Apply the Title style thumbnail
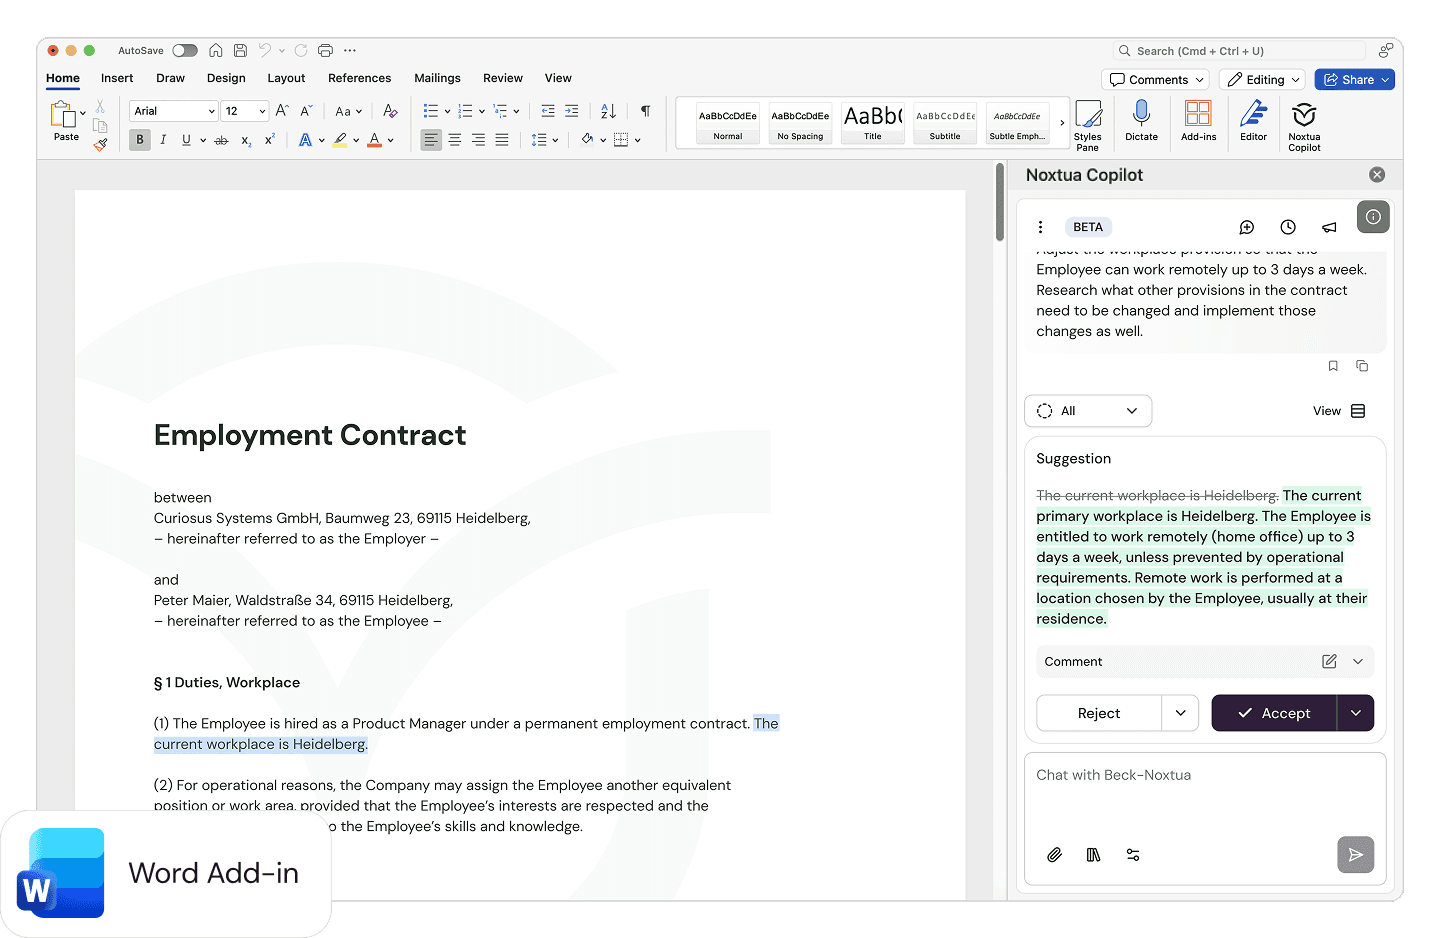This screenshot has width=1440, height=938. tap(873, 123)
